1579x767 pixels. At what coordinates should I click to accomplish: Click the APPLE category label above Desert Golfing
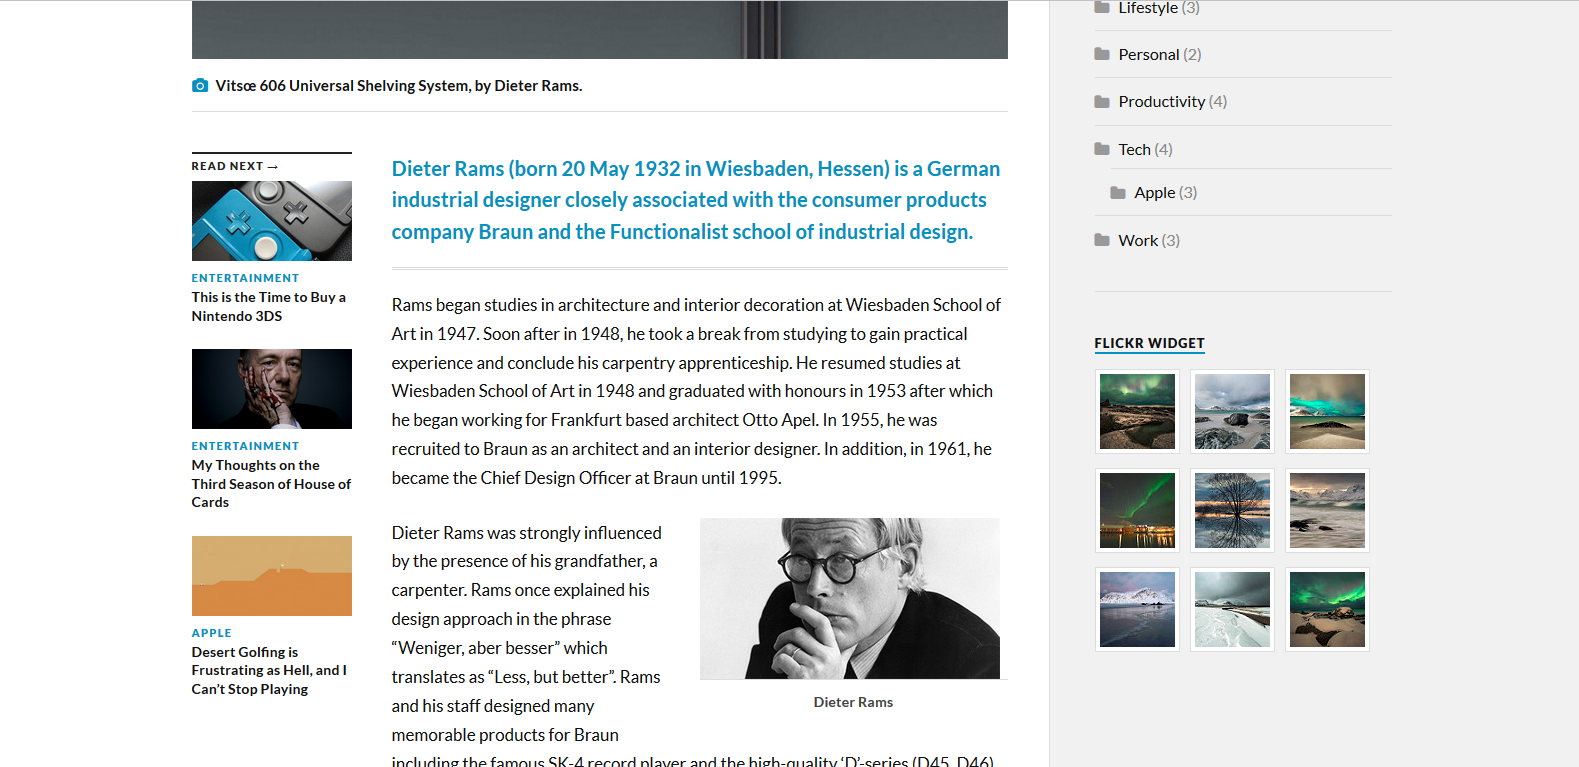[211, 633]
